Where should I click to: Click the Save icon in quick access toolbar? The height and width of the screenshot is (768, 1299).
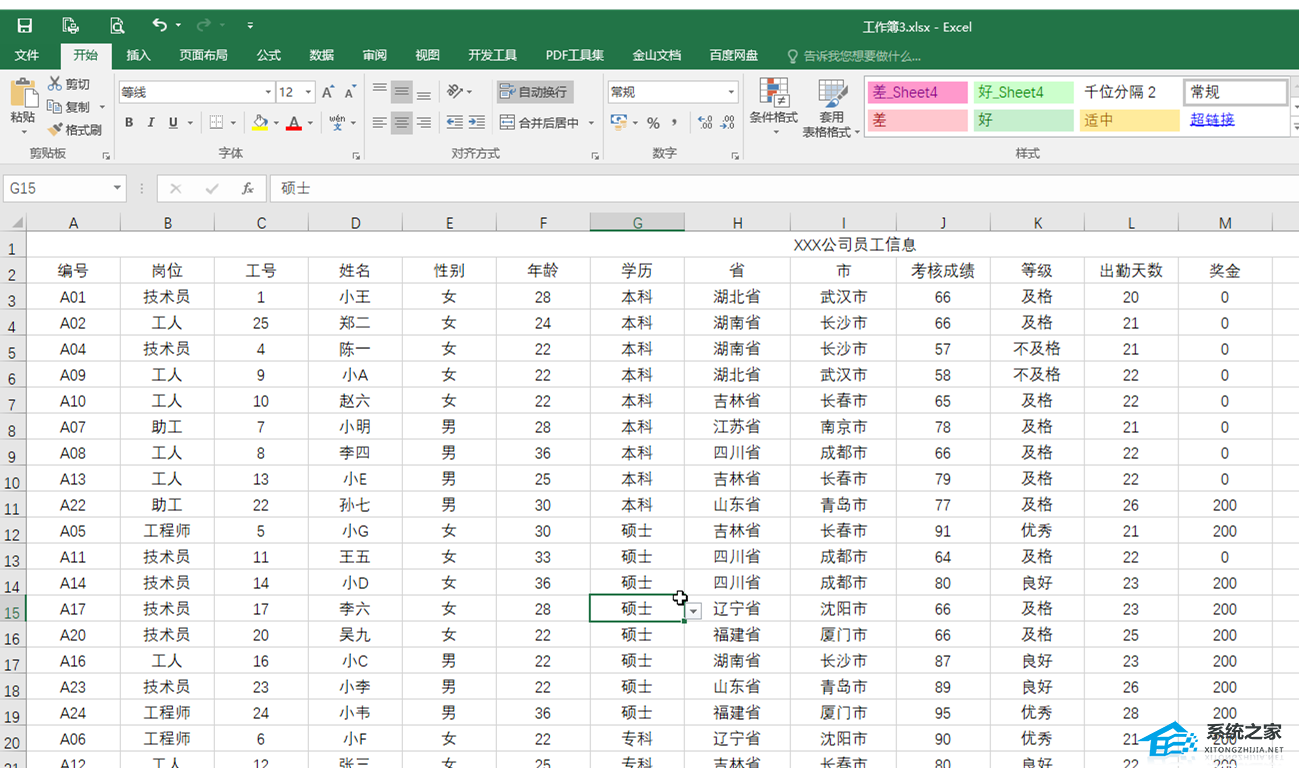pyautogui.click(x=24, y=26)
